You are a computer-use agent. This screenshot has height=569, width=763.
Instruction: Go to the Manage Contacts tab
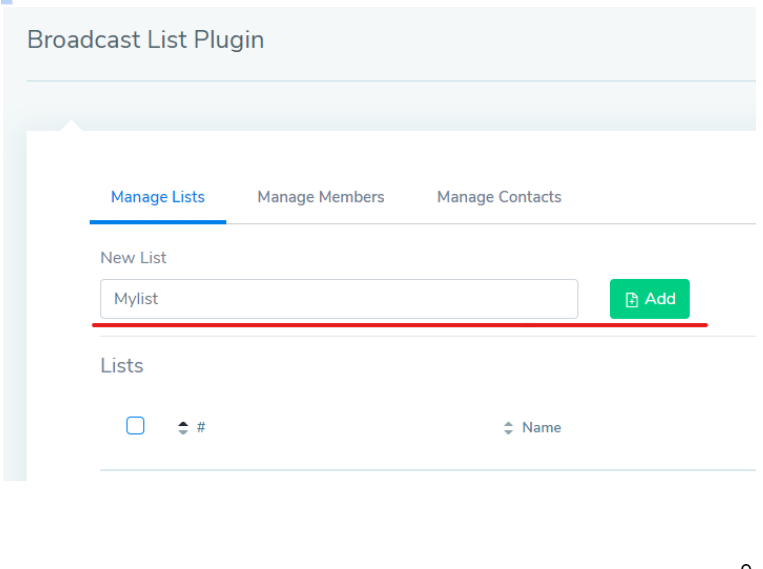pos(499,197)
